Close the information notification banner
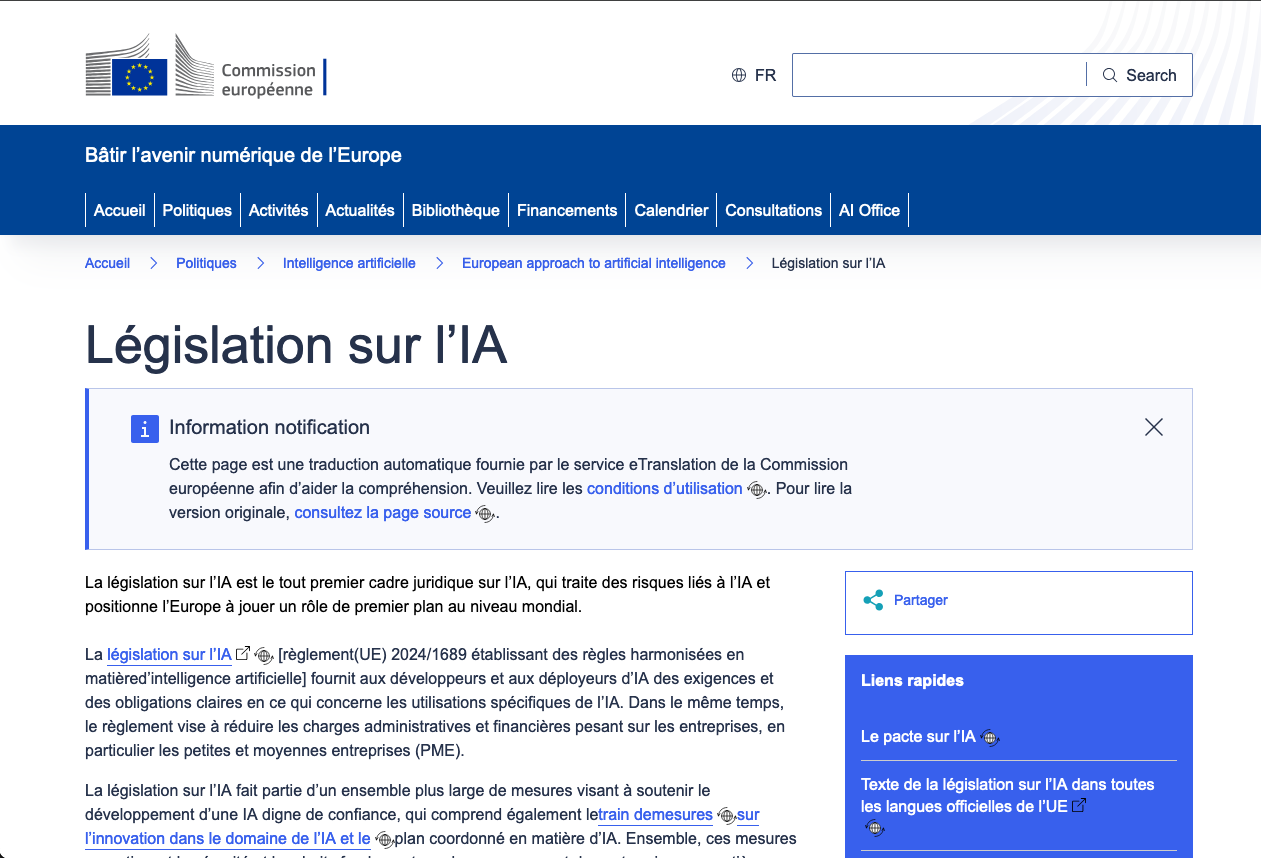Image resolution: width=1261 pixels, height=858 pixels. coord(1153,427)
